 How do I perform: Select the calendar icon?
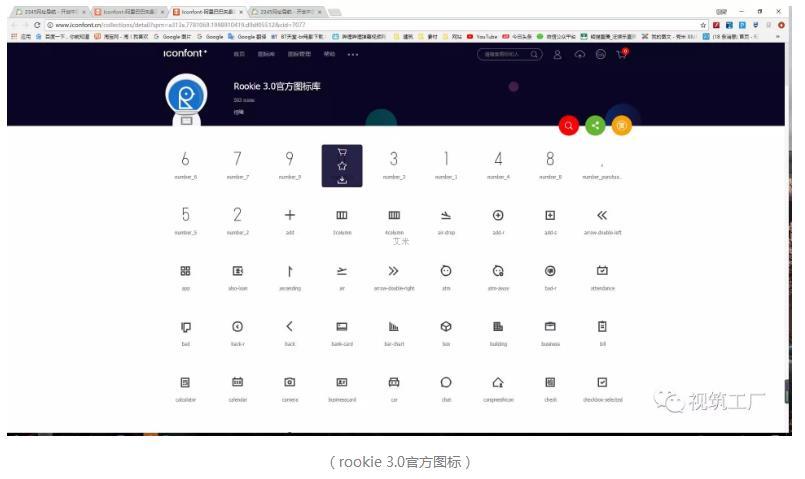click(x=237, y=382)
